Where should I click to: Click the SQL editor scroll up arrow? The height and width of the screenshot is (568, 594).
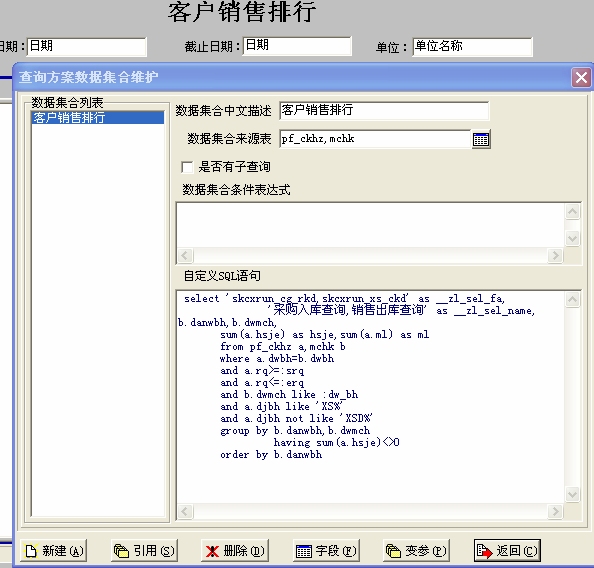coord(572,299)
